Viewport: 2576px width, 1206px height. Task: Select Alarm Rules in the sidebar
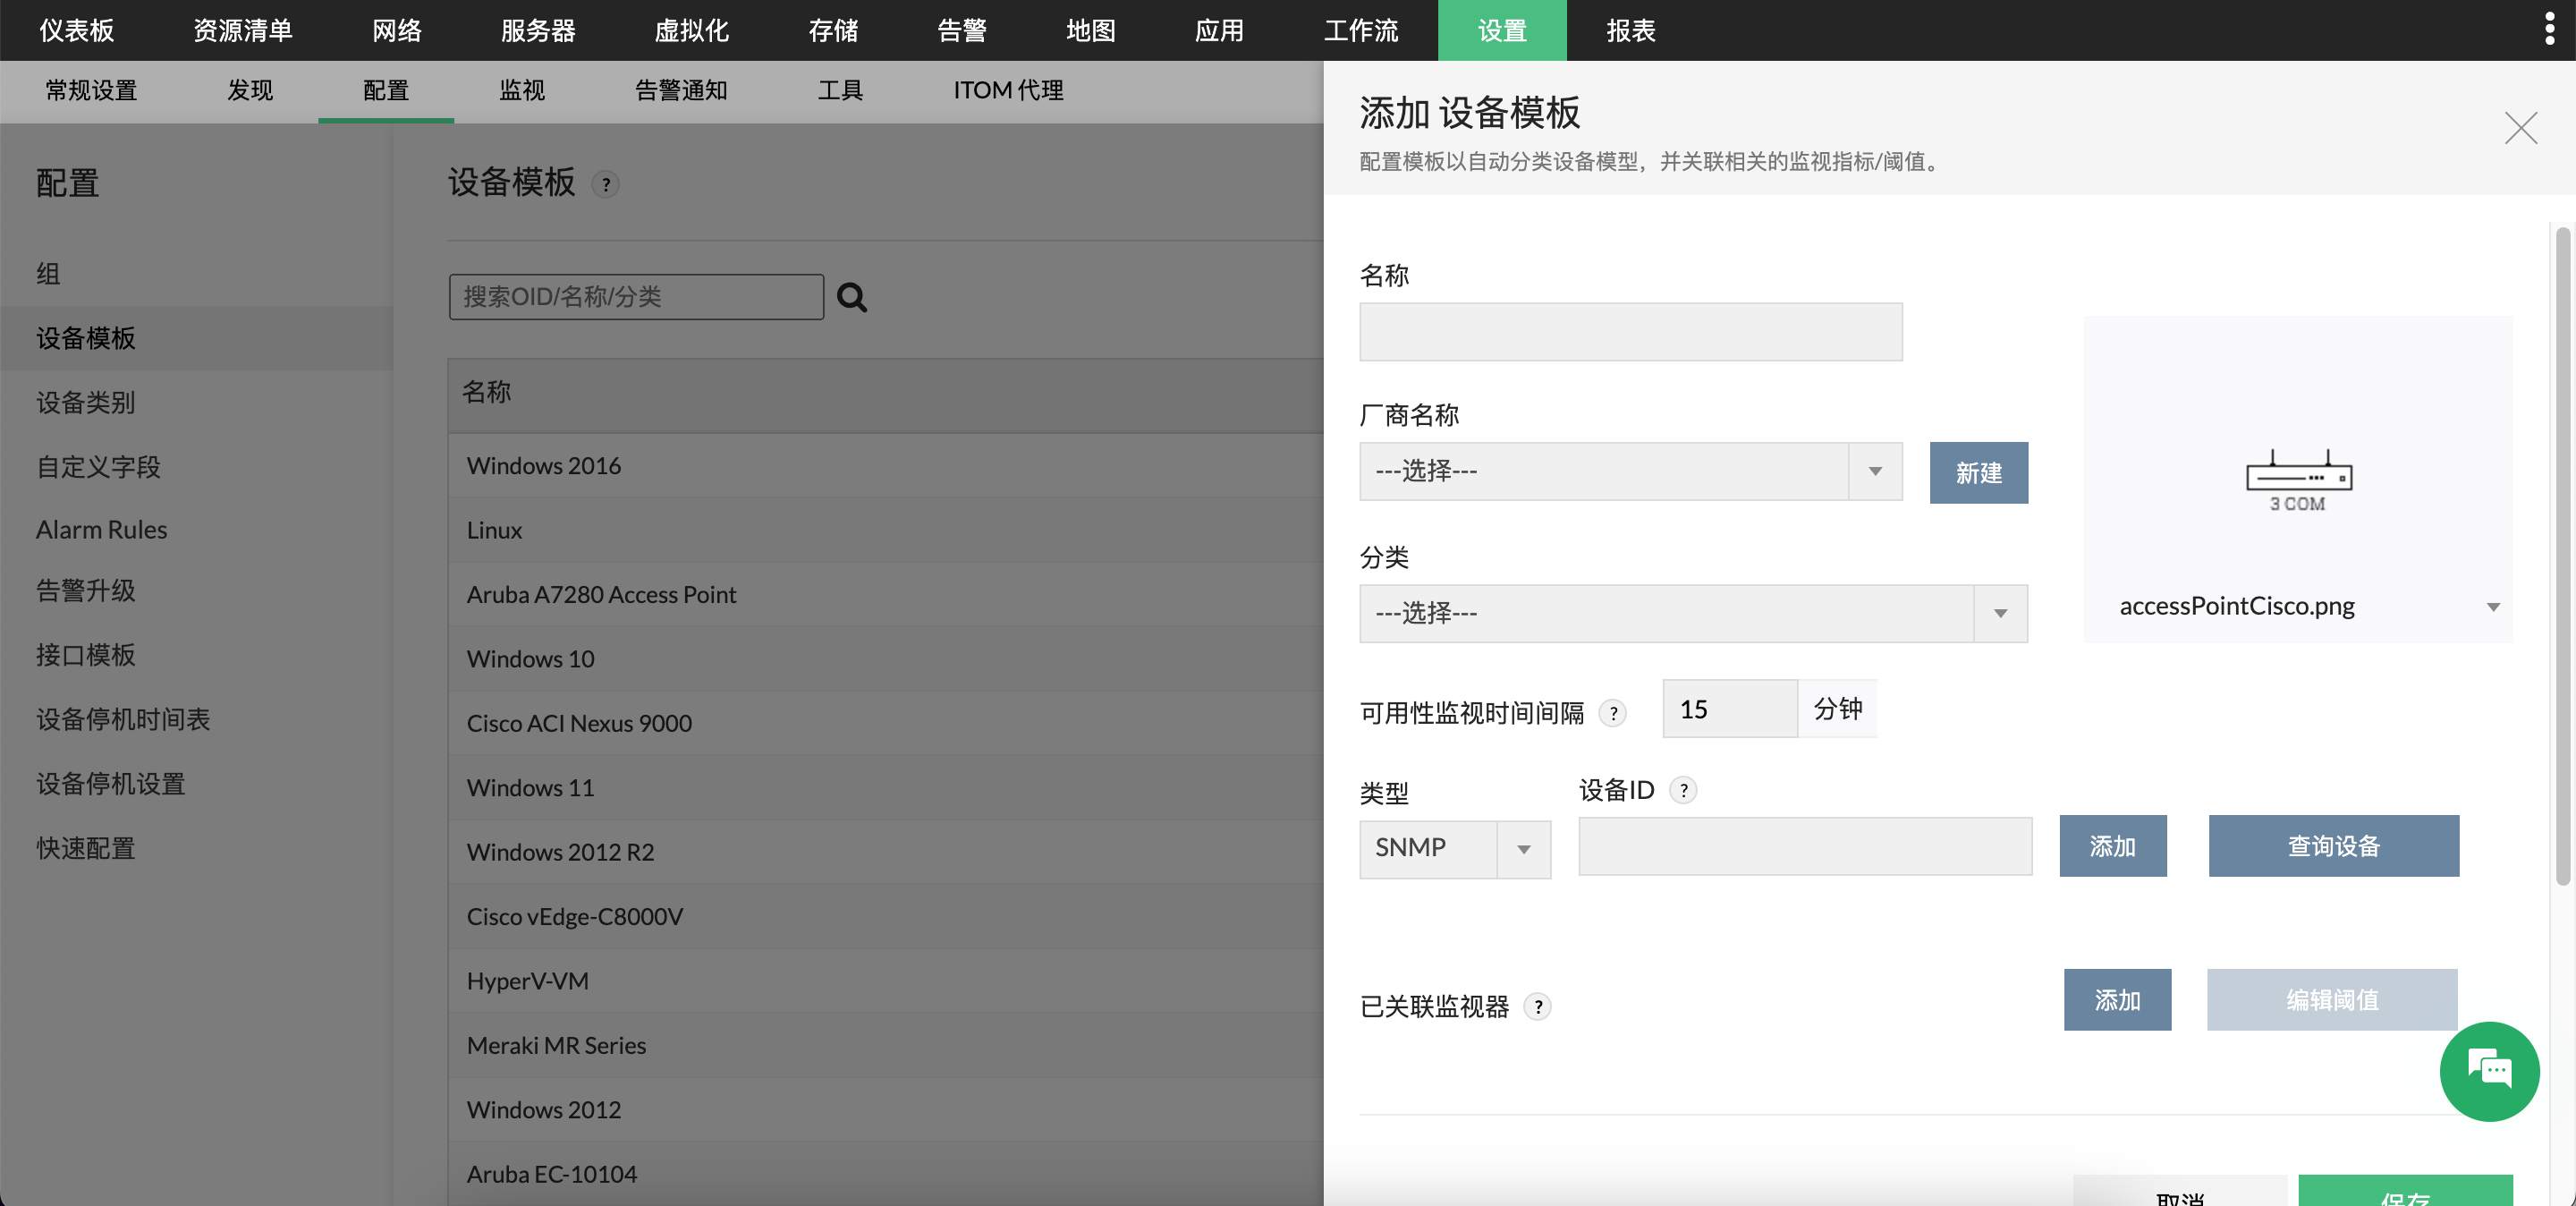point(100,529)
